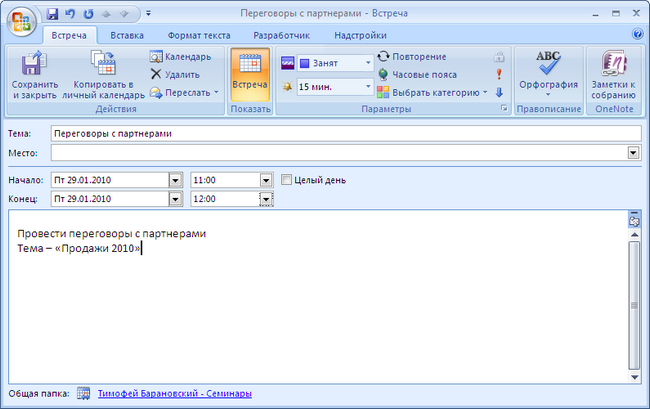
Task: Click the Повторение recurrence button
Action: 412,57
